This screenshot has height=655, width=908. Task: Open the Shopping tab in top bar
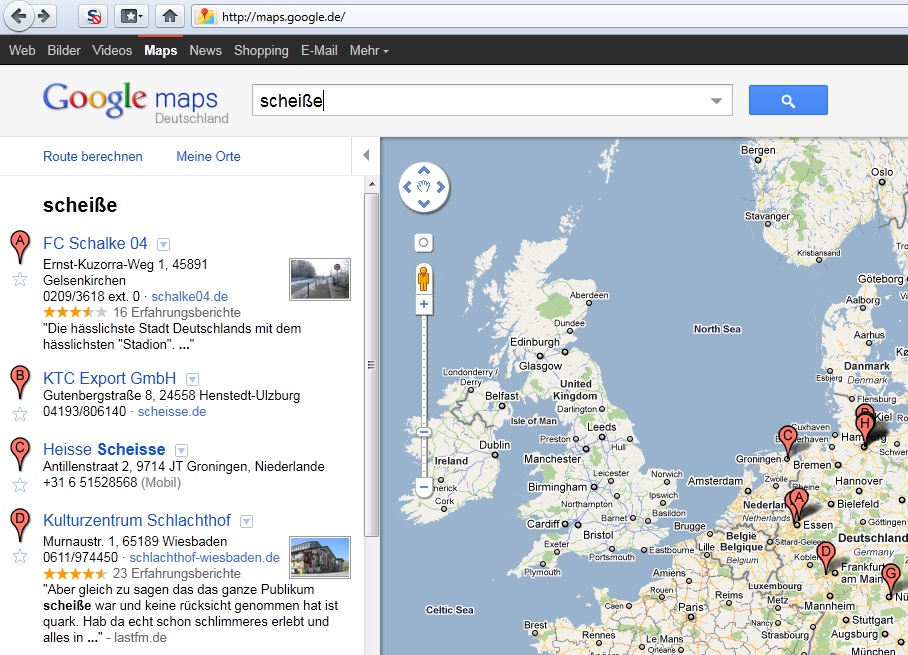coord(261,50)
